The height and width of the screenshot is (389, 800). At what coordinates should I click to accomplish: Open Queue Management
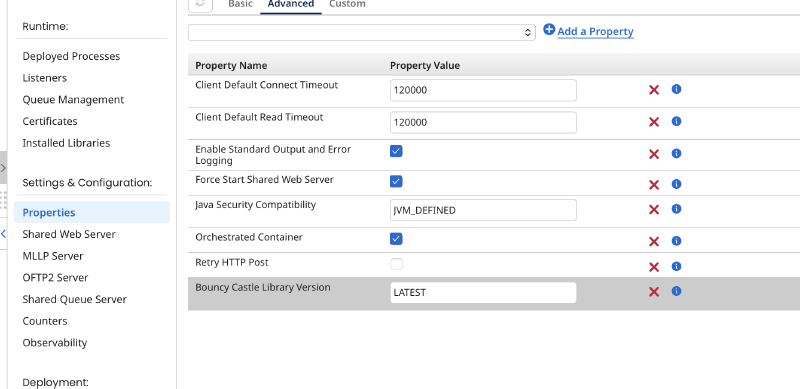73,100
